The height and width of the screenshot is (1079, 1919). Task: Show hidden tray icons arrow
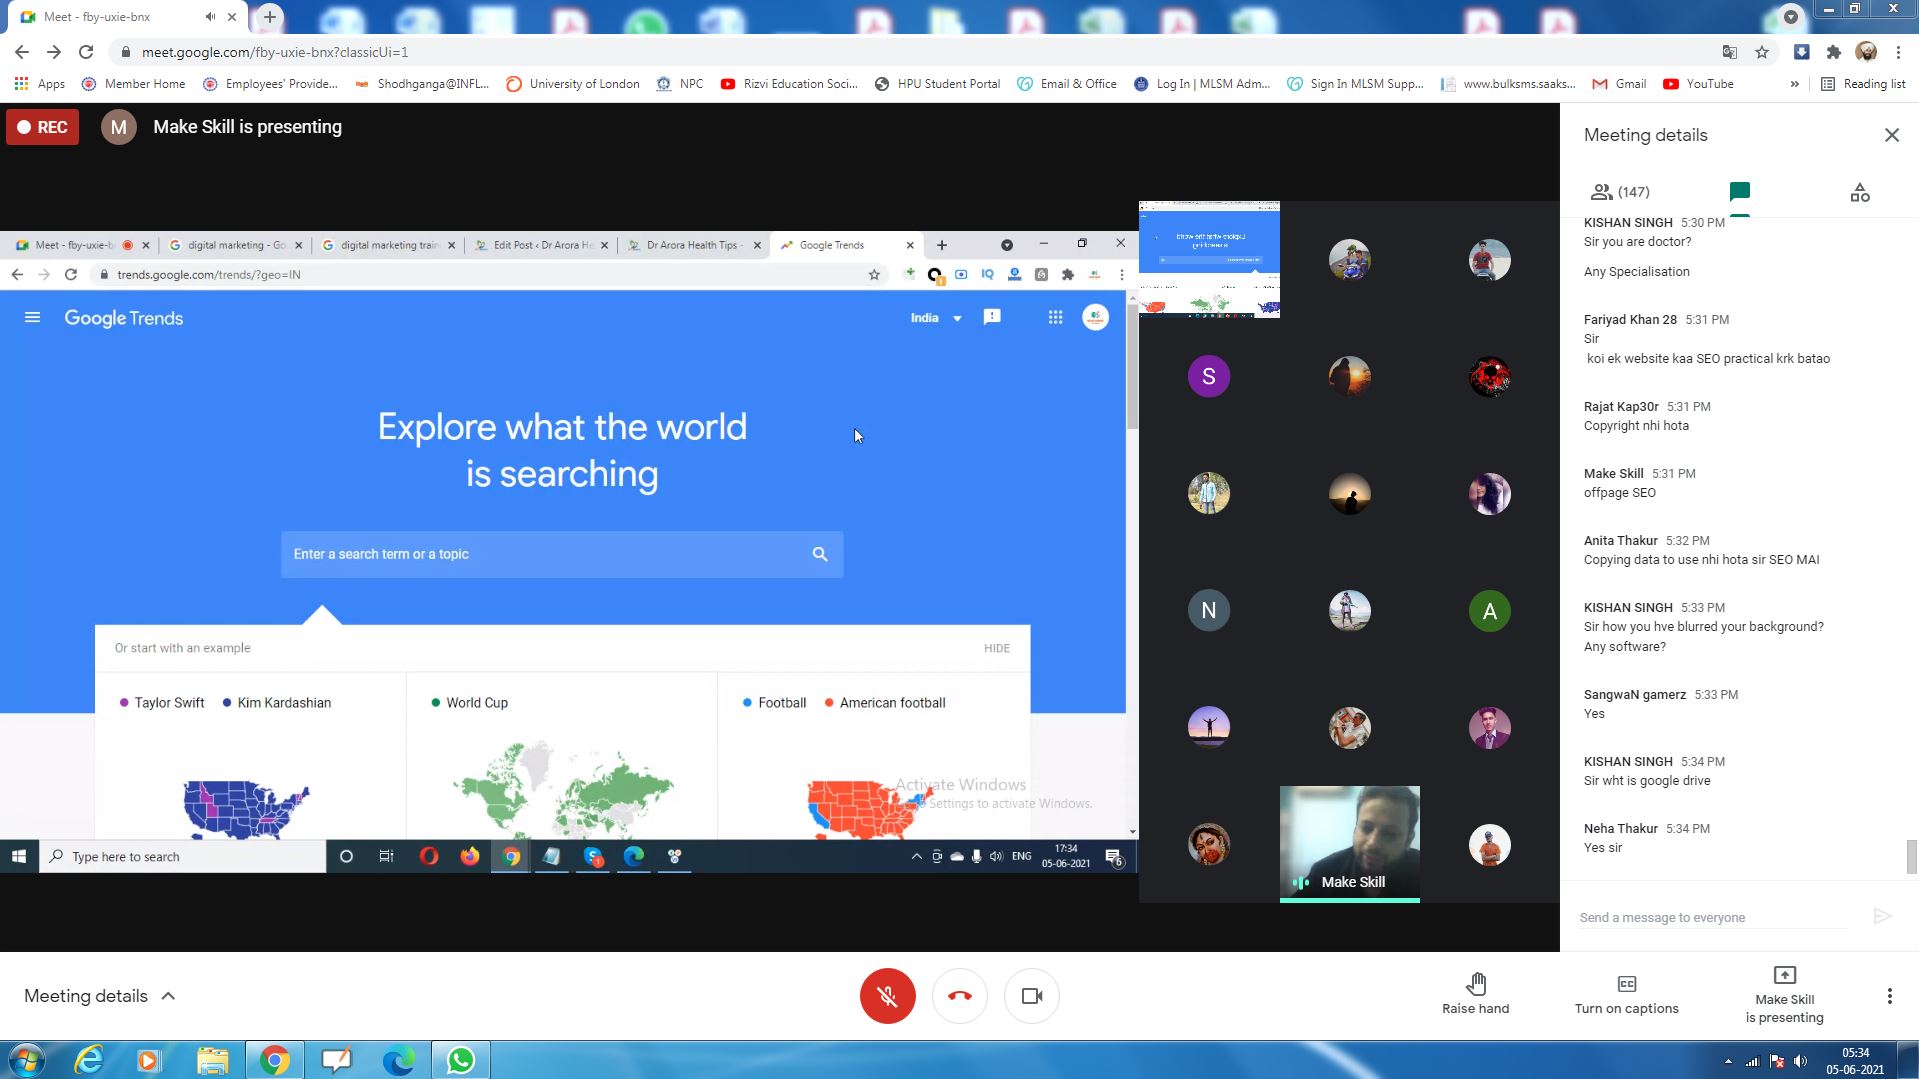pyautogui.click(x=1728, y=1061)
